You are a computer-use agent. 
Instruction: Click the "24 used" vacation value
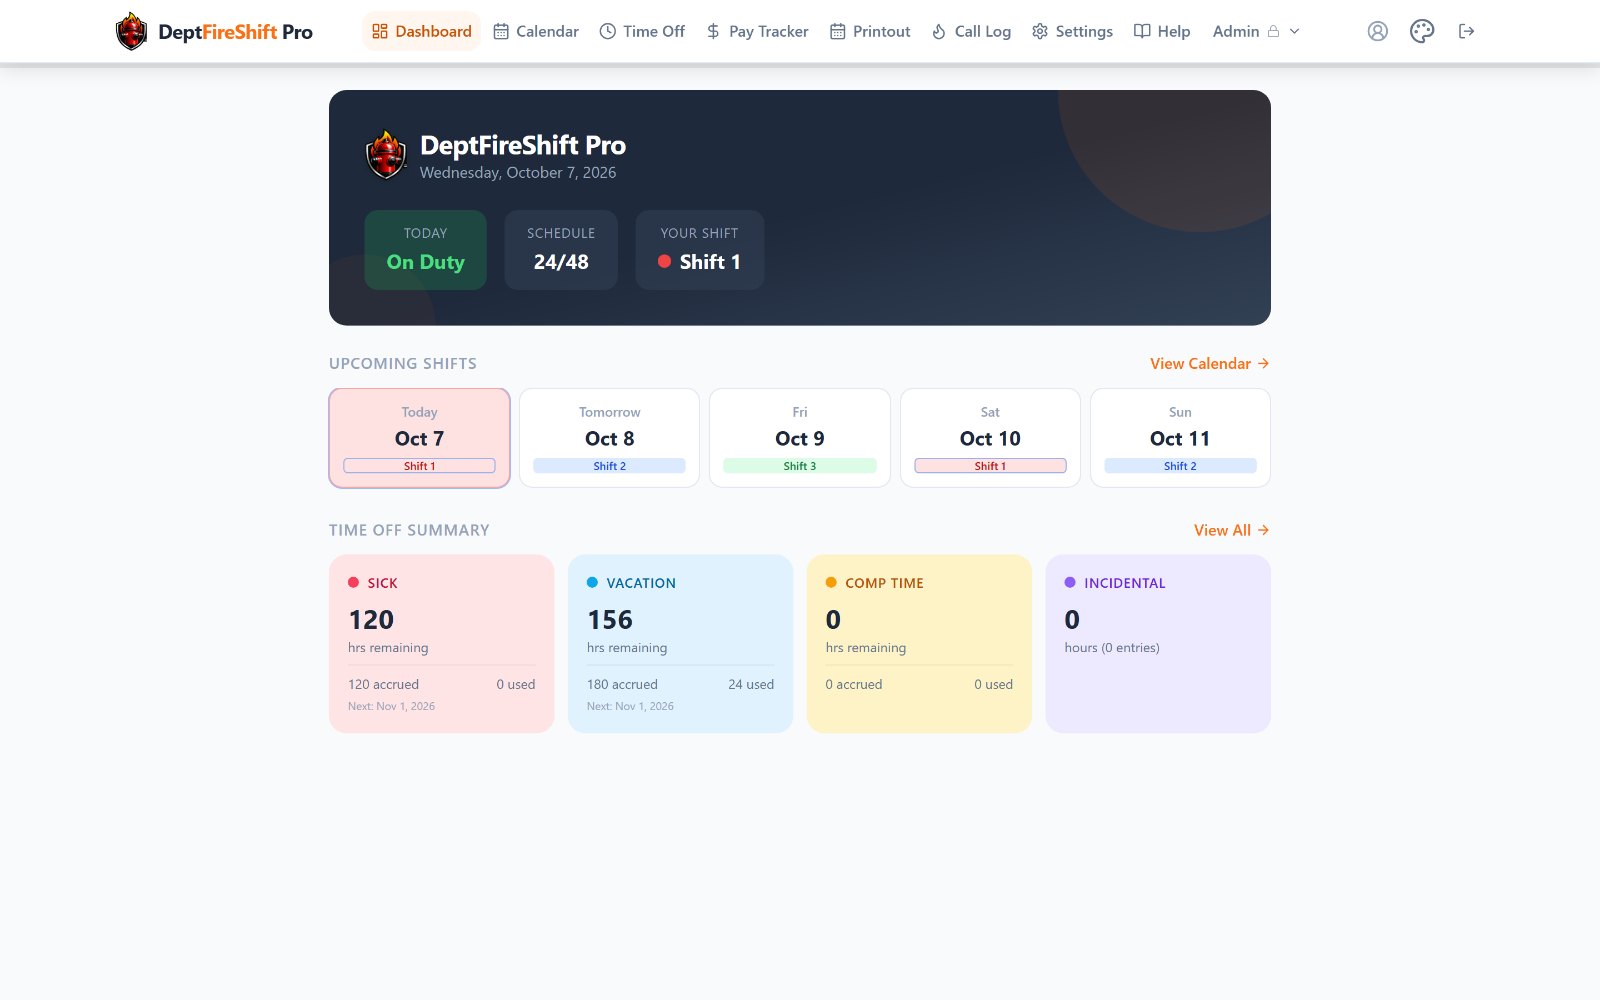click(751, 684)
